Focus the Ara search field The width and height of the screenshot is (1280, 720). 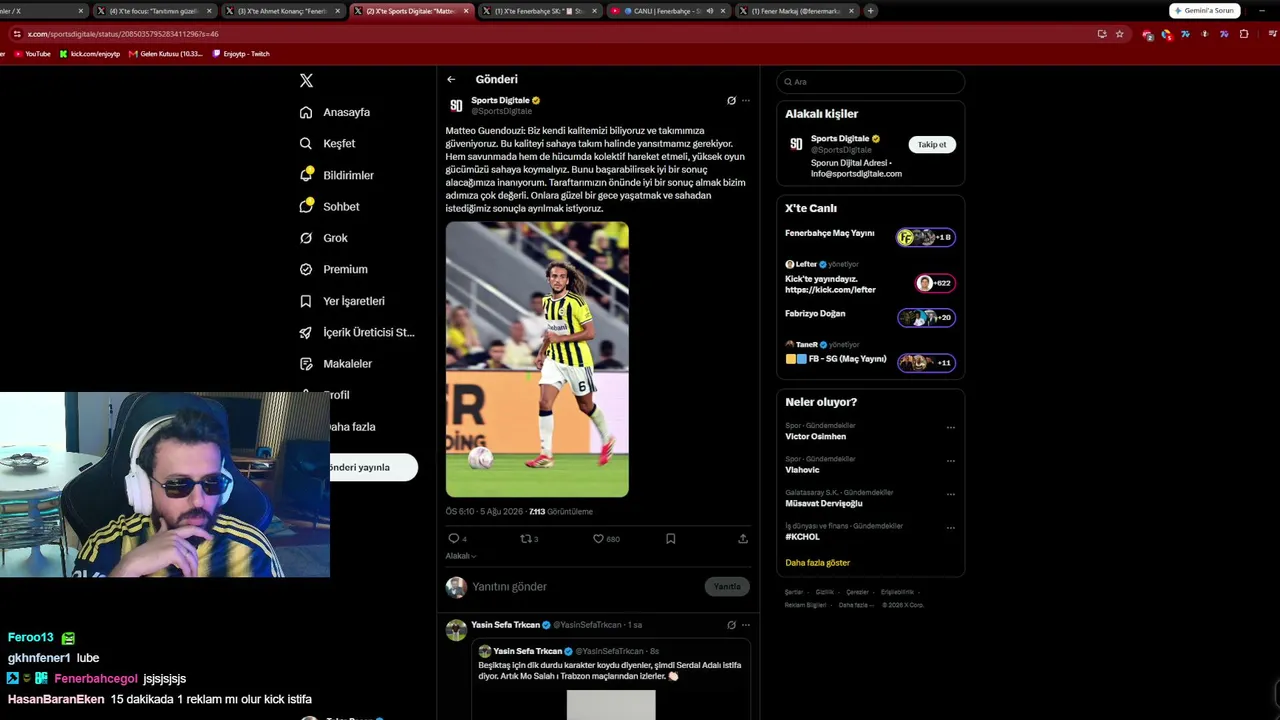point(871,82)
